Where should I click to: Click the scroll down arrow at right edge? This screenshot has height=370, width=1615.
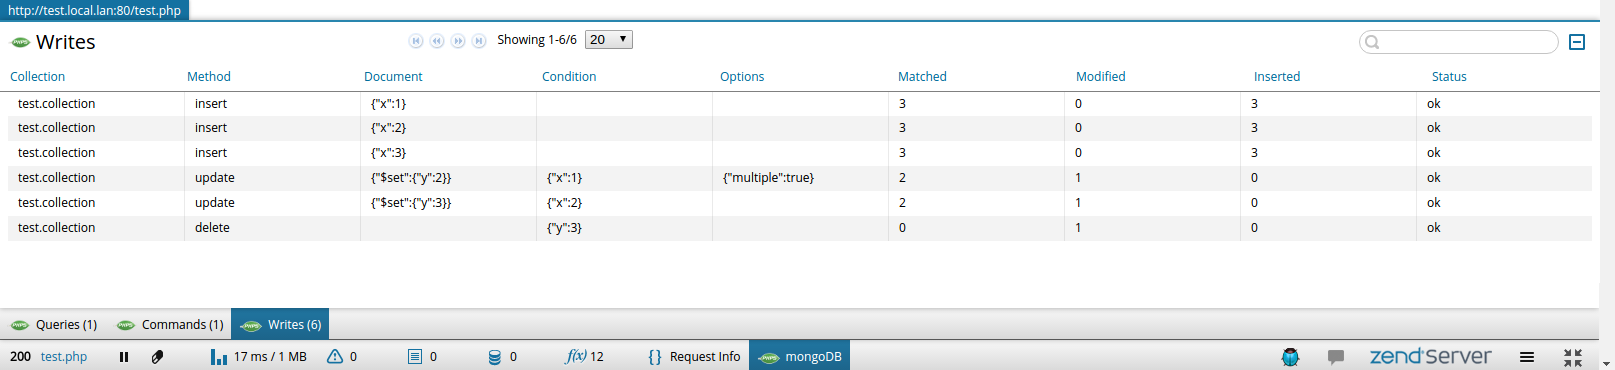point(1607,364)
